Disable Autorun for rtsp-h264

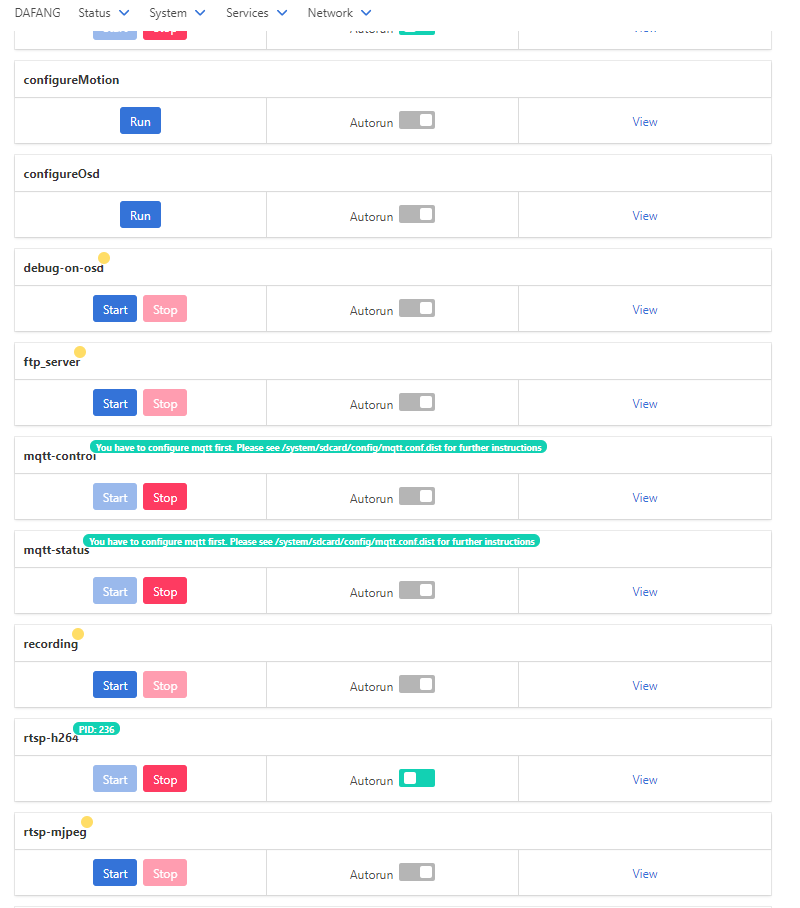(x=417, y=777)
